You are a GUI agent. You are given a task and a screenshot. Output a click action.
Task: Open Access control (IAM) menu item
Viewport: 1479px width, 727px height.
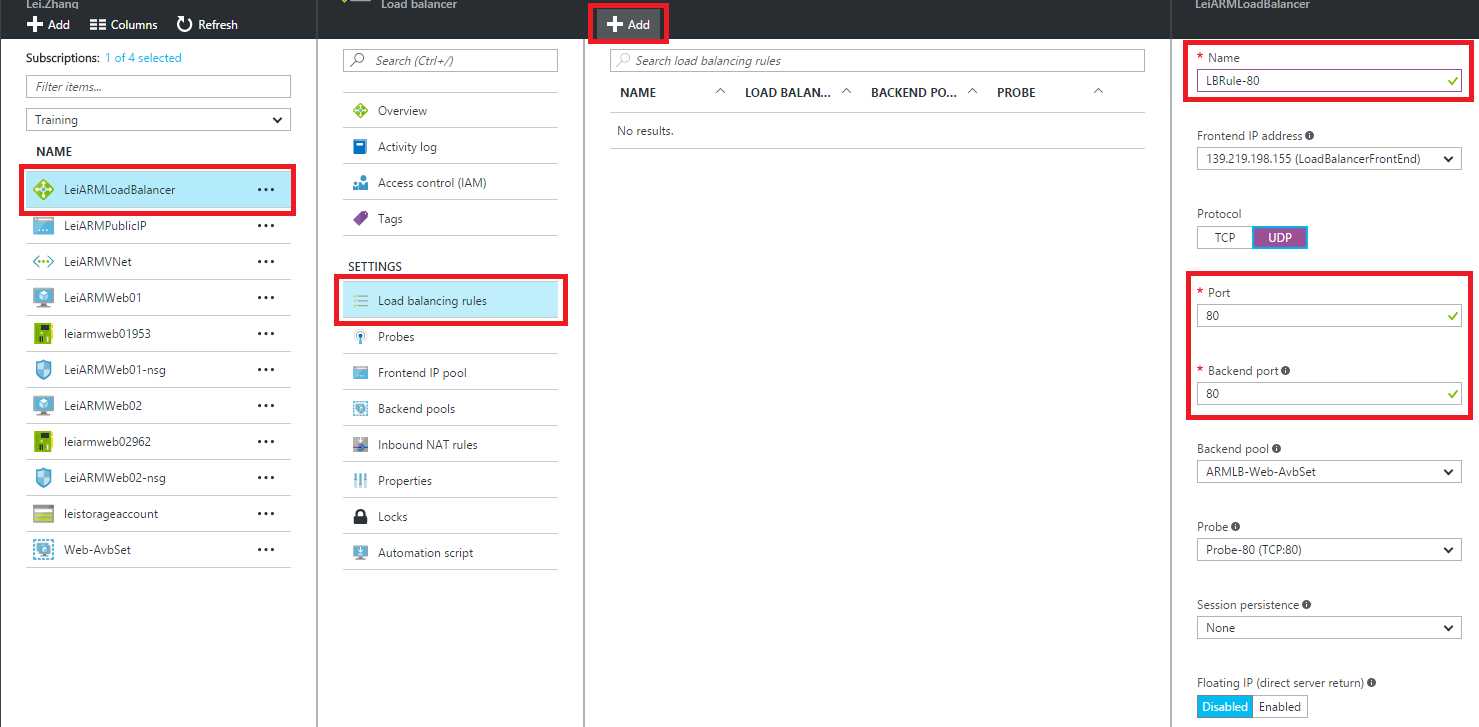450,183
